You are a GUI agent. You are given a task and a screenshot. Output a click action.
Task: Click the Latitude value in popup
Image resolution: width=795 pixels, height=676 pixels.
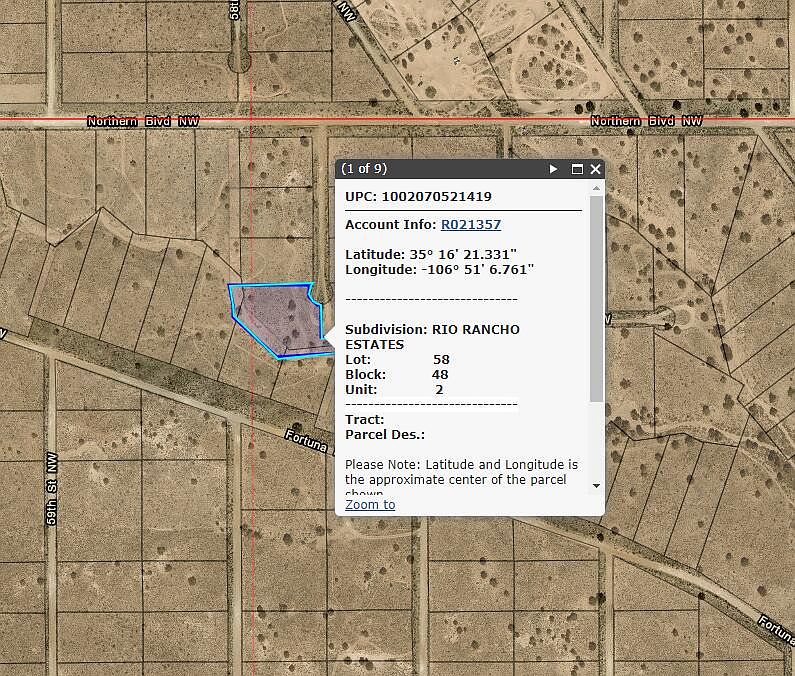tap(467, 255)
